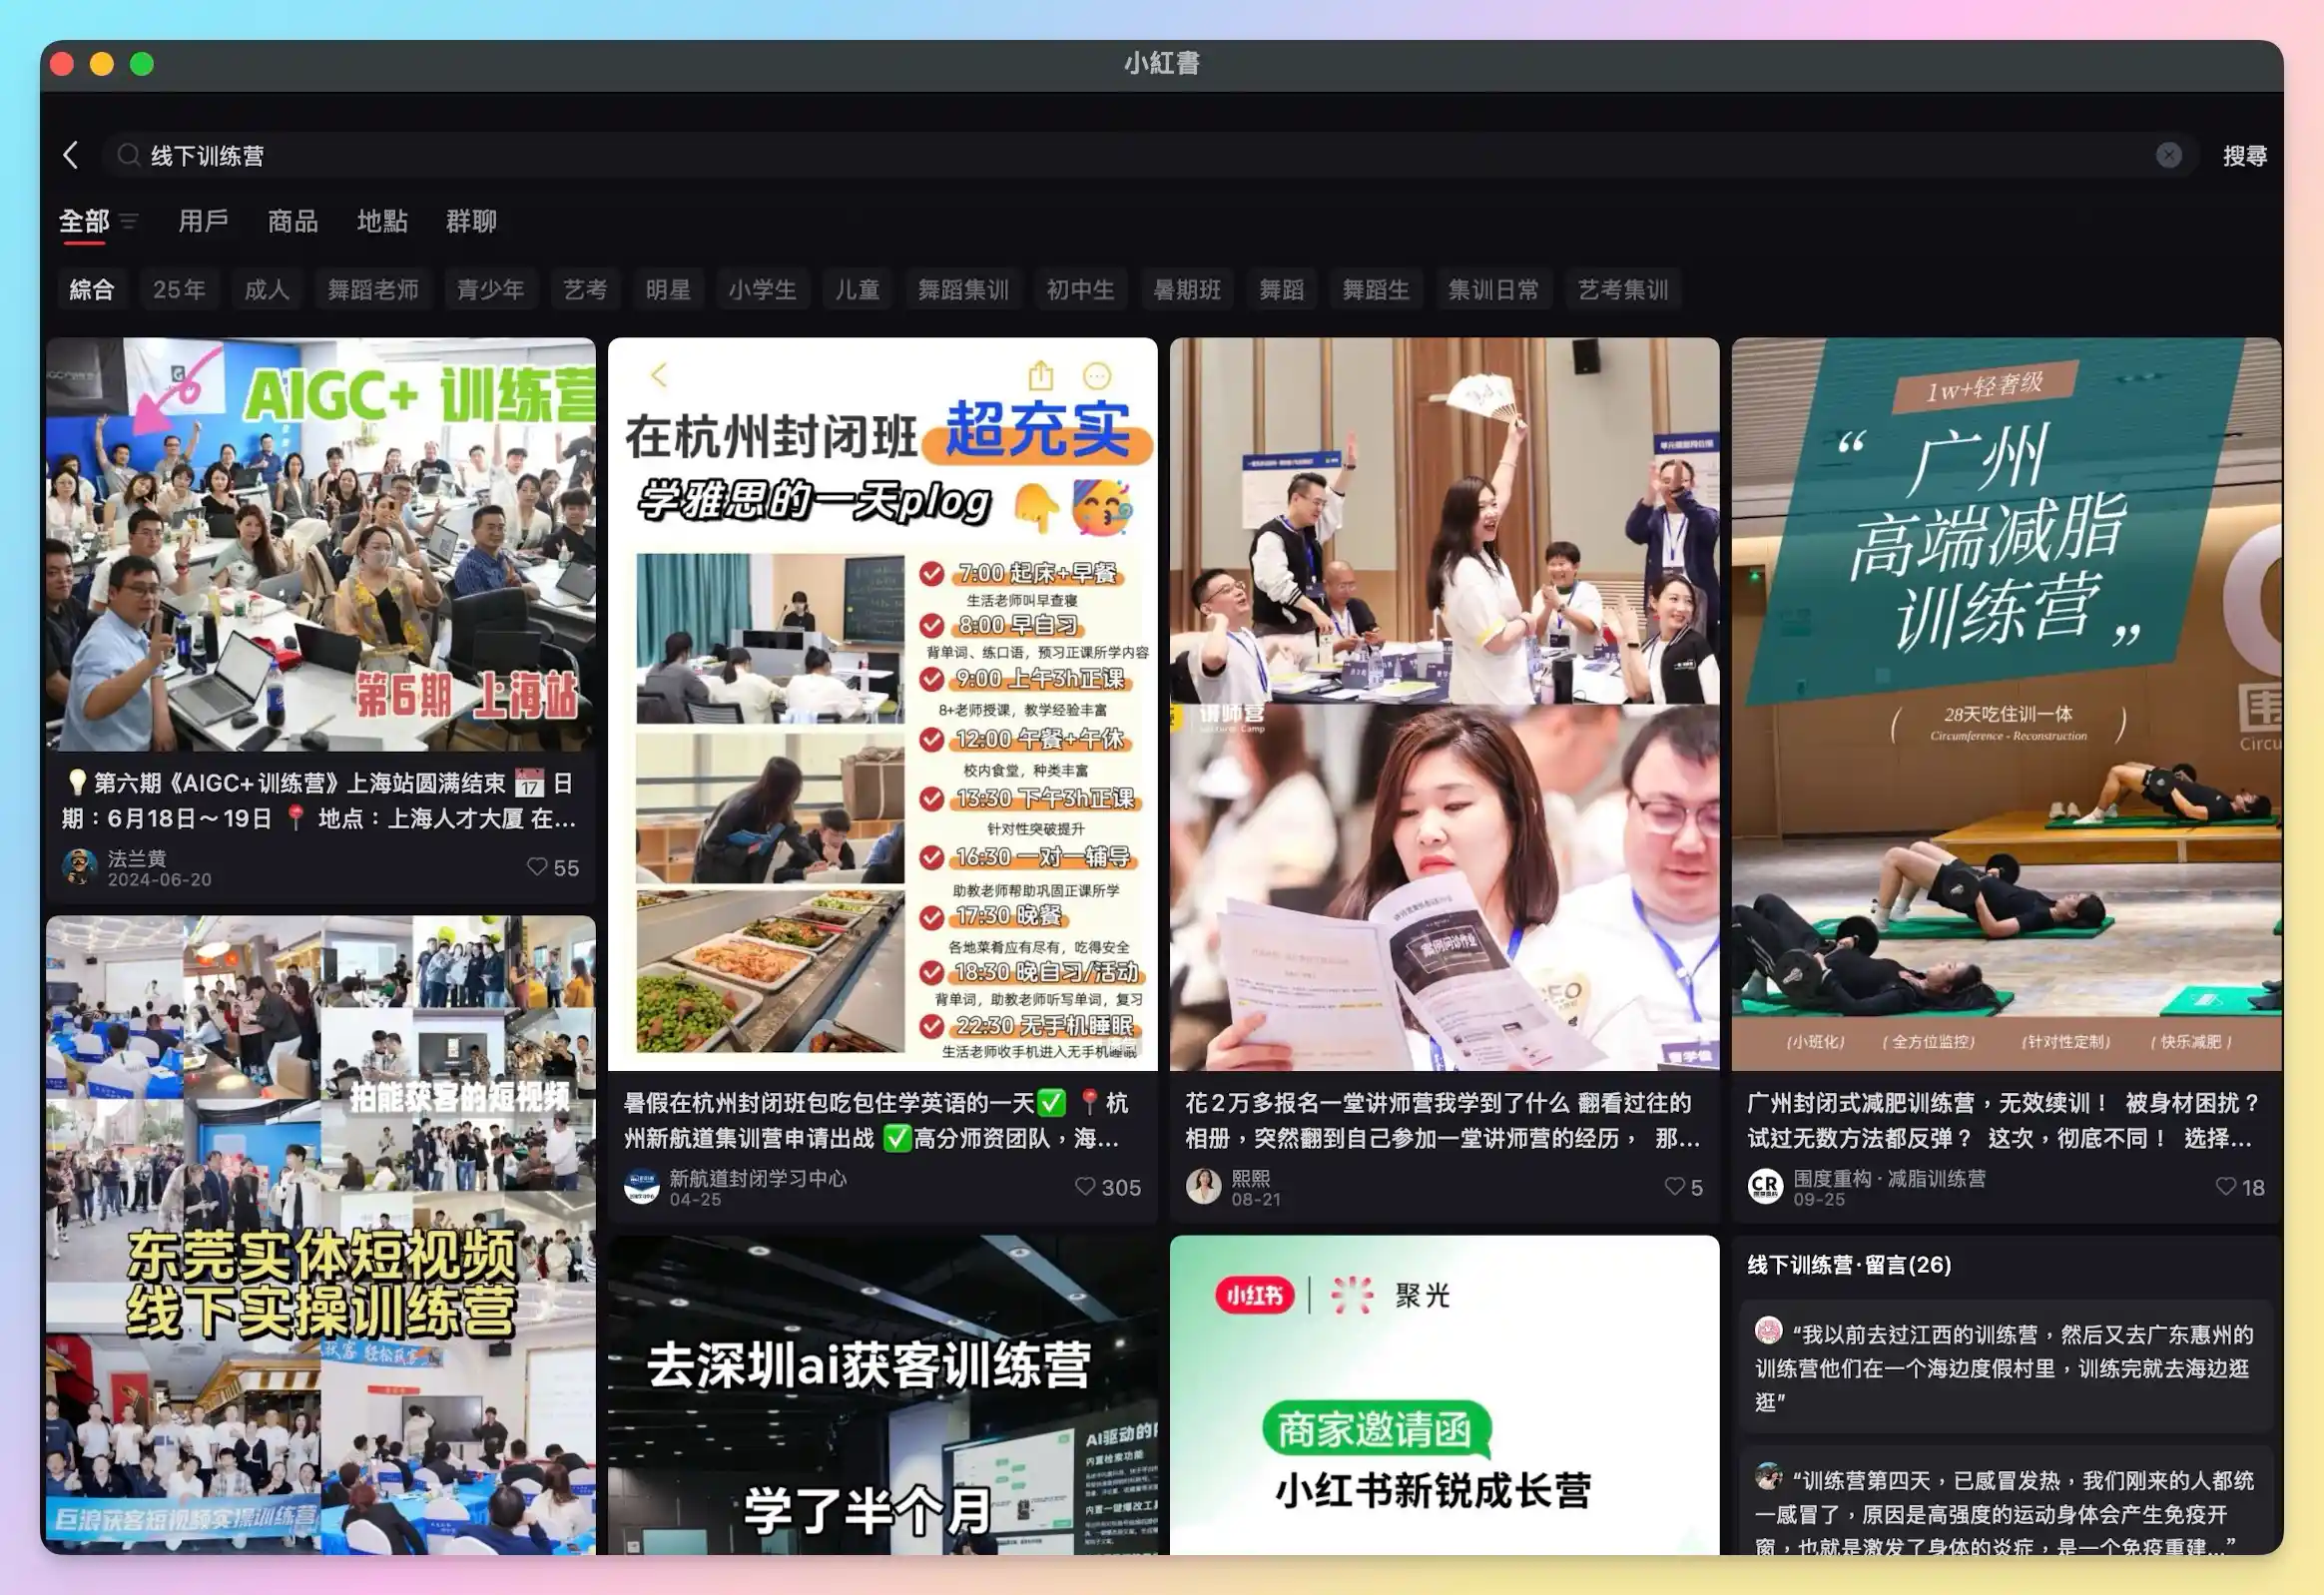Viewport: 2324px width, 1595px height.
Task: Like the post by 熙熙
Action: (x=1674, y=1186)
